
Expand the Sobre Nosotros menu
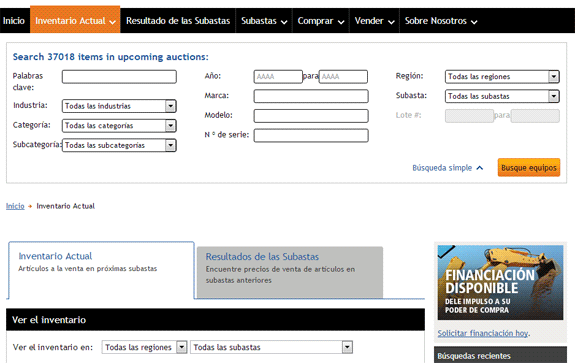pos(441,21)
